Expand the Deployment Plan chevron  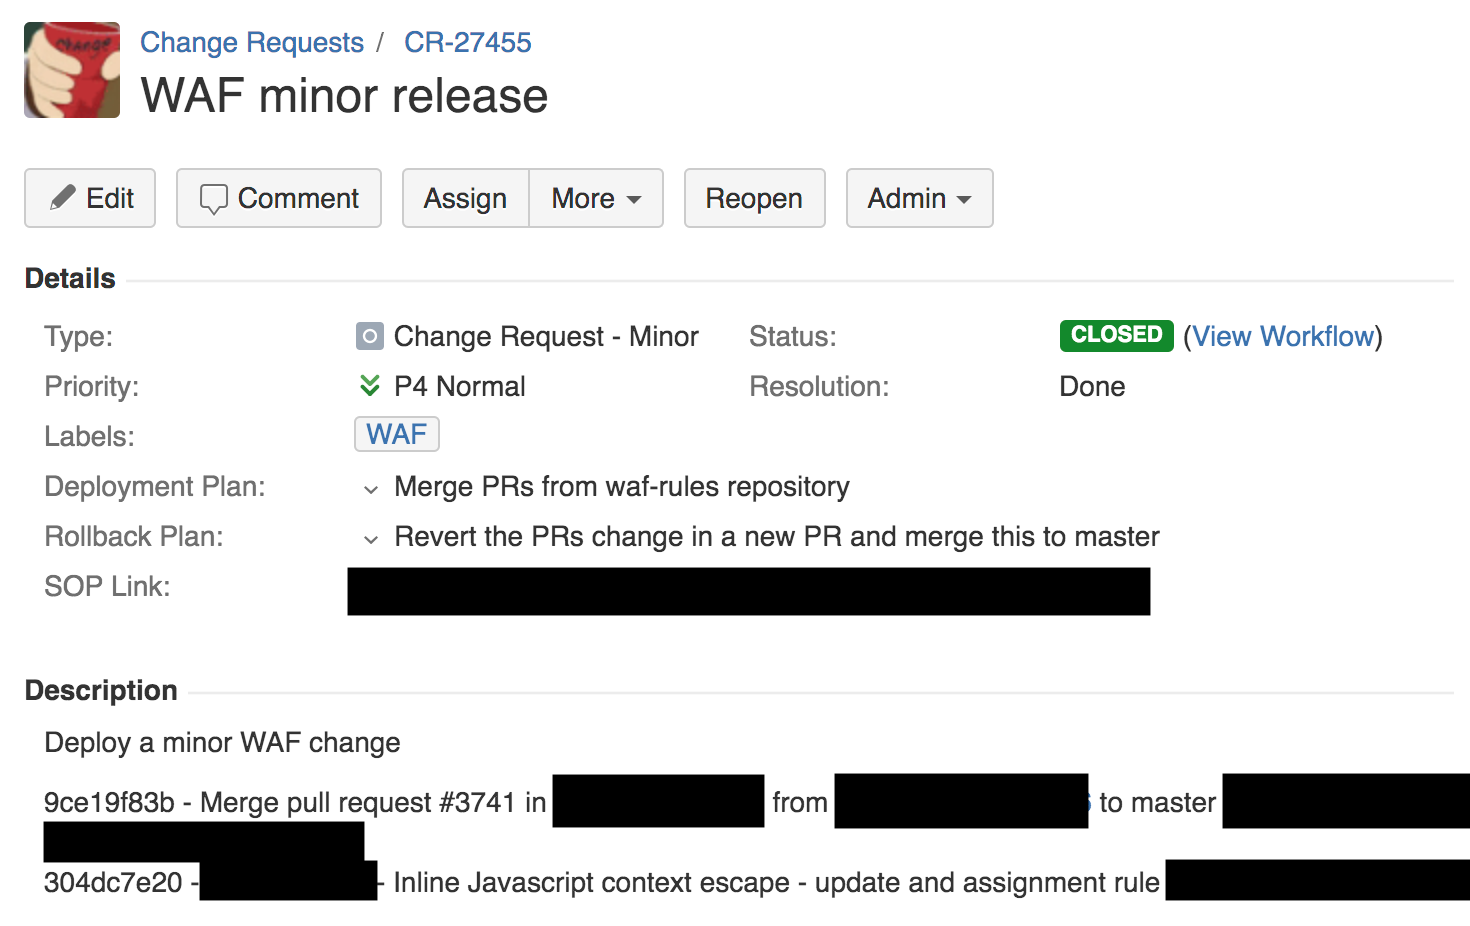(x=371, y=489)
